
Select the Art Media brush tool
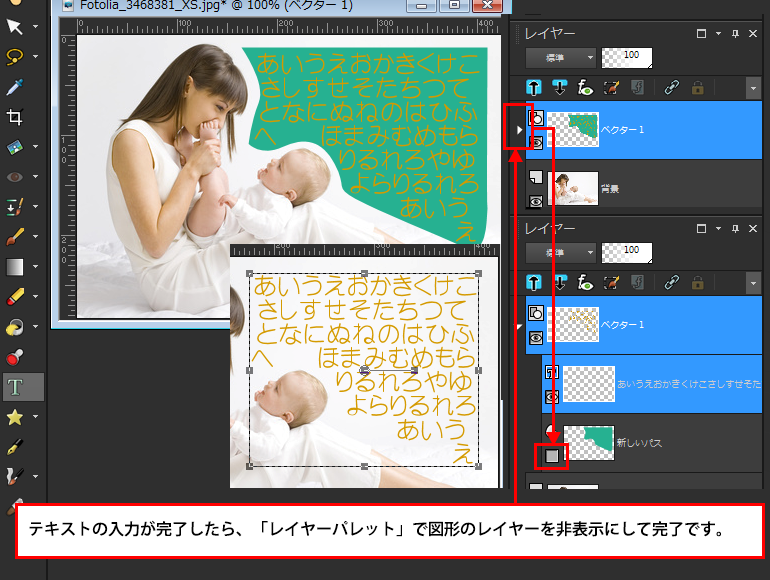(x=15, y=476)
